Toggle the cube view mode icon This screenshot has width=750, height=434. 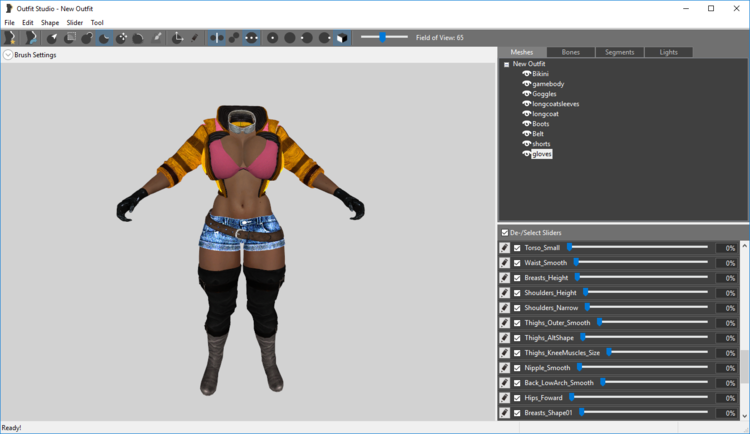coord(342,38)
